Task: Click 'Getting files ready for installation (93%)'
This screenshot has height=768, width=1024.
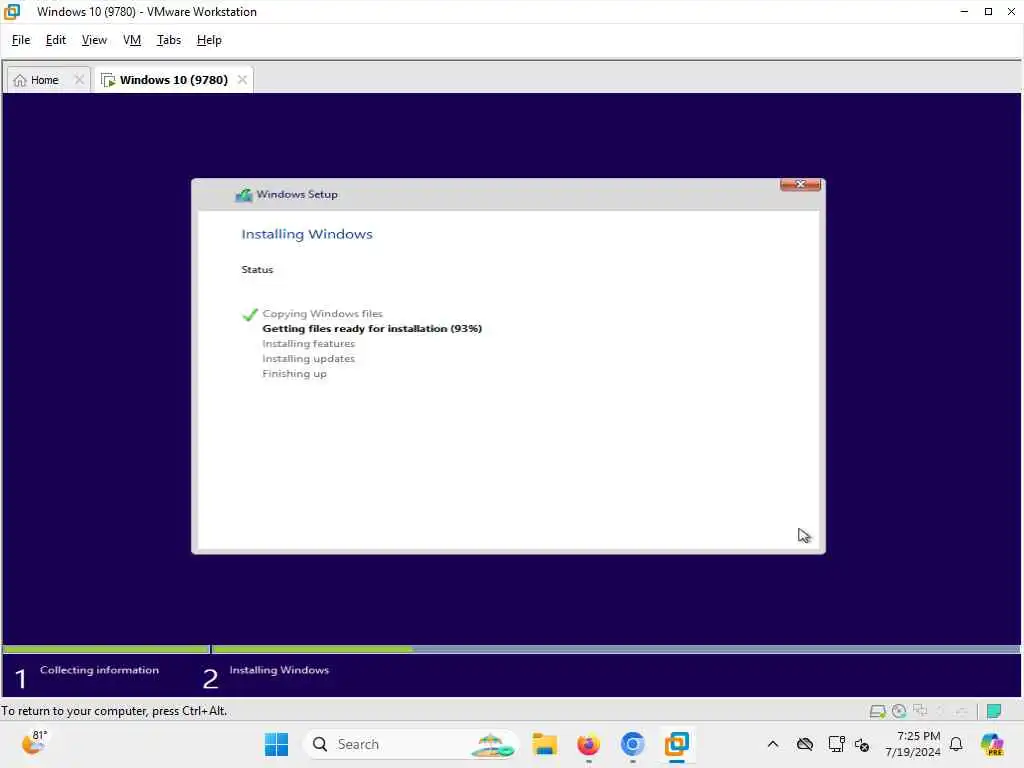Action: coord(372,328)
